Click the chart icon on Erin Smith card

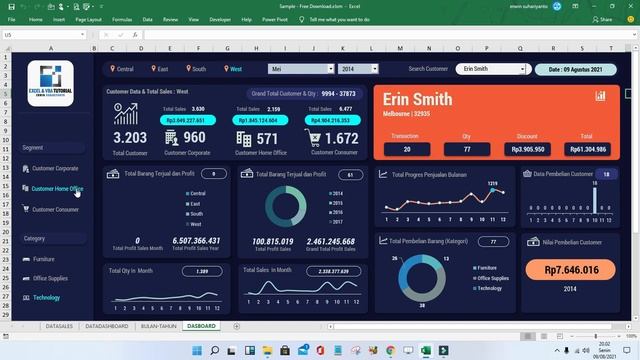[x=600, y=96]
